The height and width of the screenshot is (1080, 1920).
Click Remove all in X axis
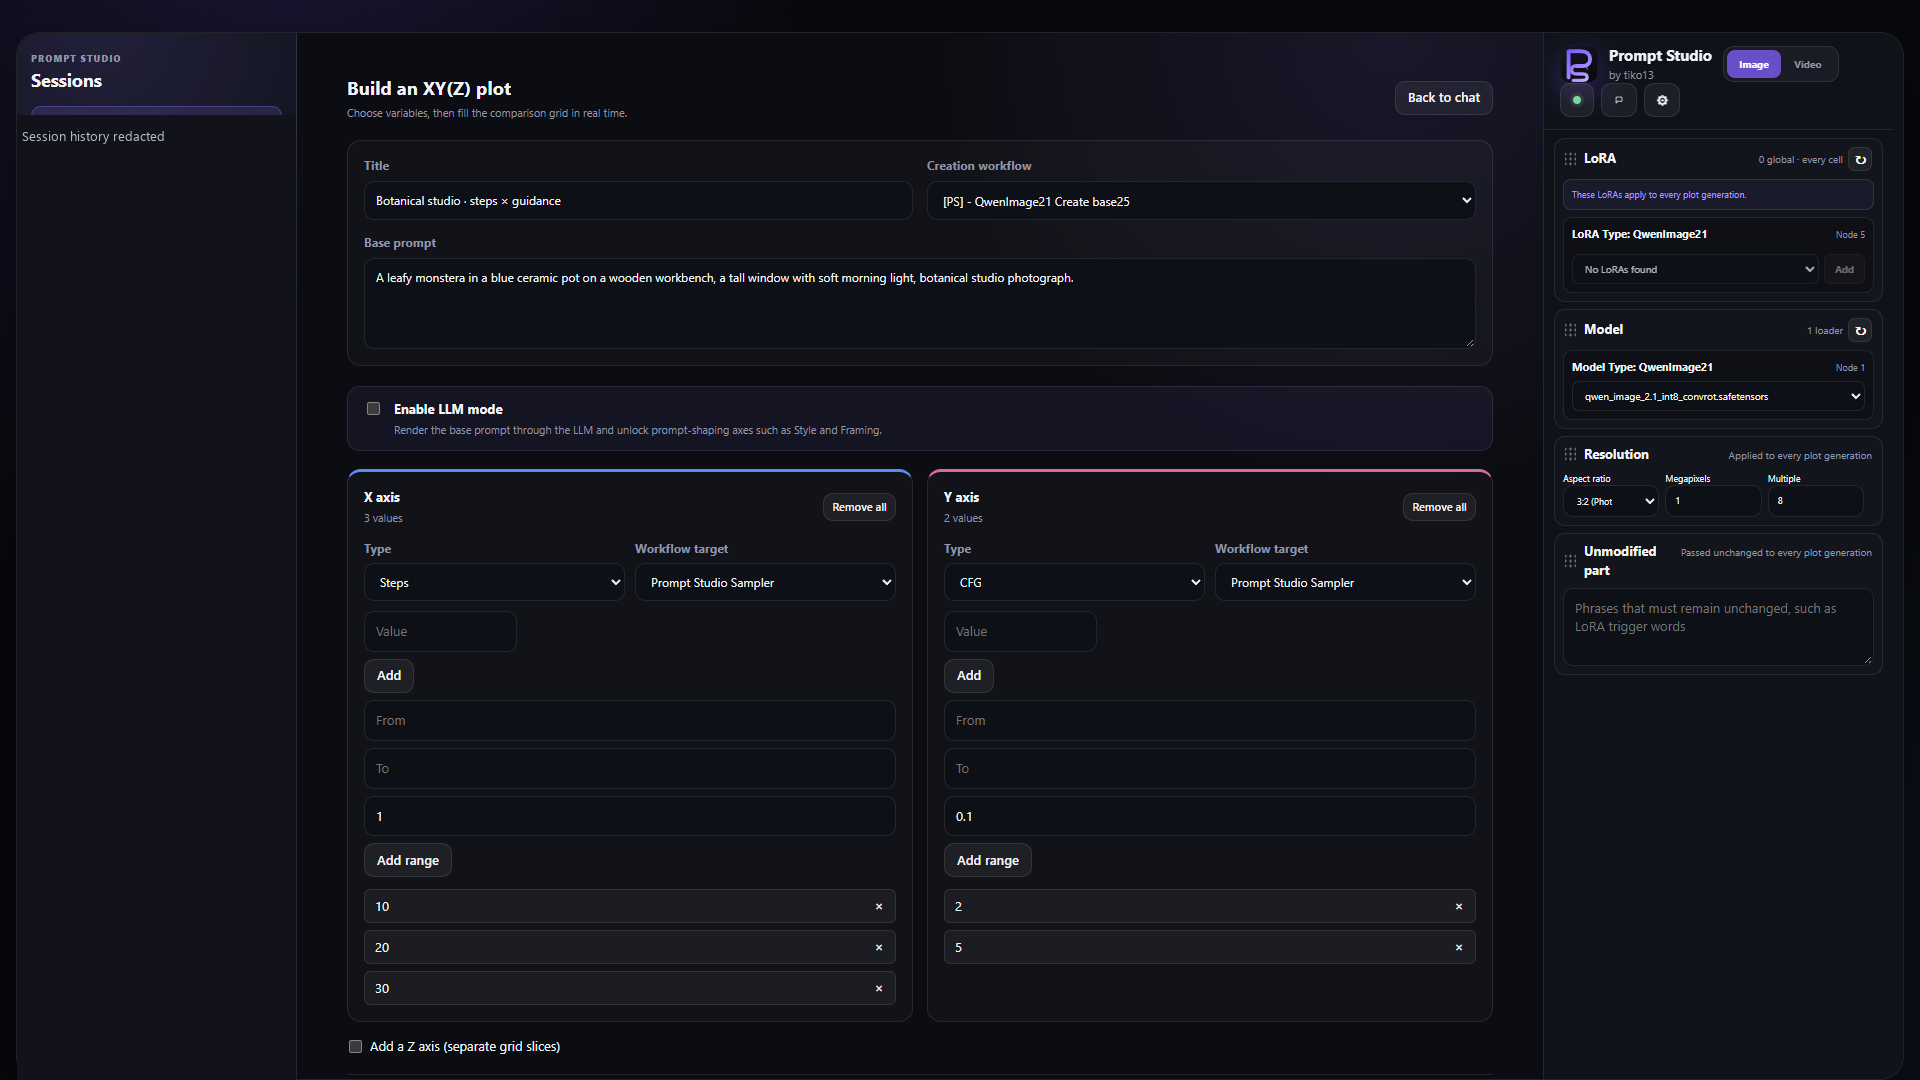pyautogui.click(x=859, y=508)
